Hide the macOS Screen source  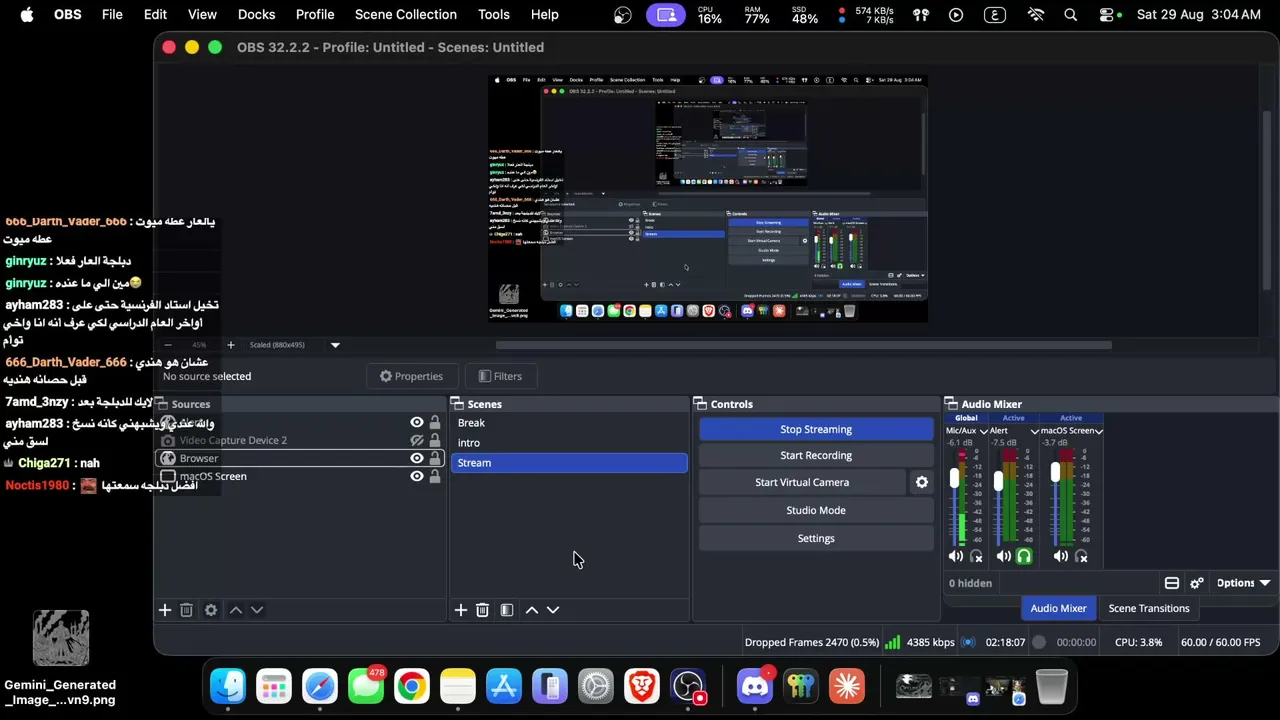pos(417,476)
